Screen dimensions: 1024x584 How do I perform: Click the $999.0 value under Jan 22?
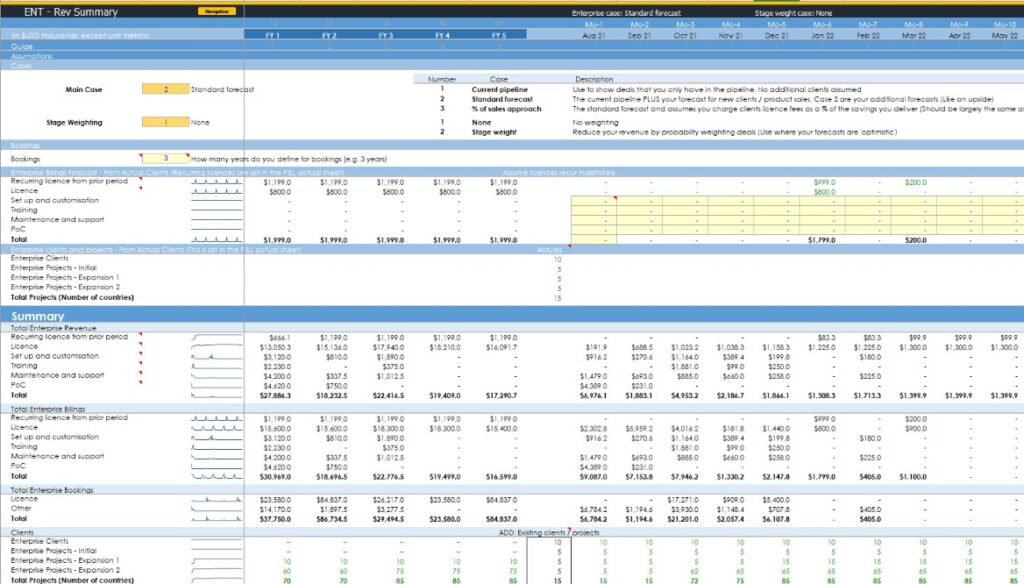point(823,182)
